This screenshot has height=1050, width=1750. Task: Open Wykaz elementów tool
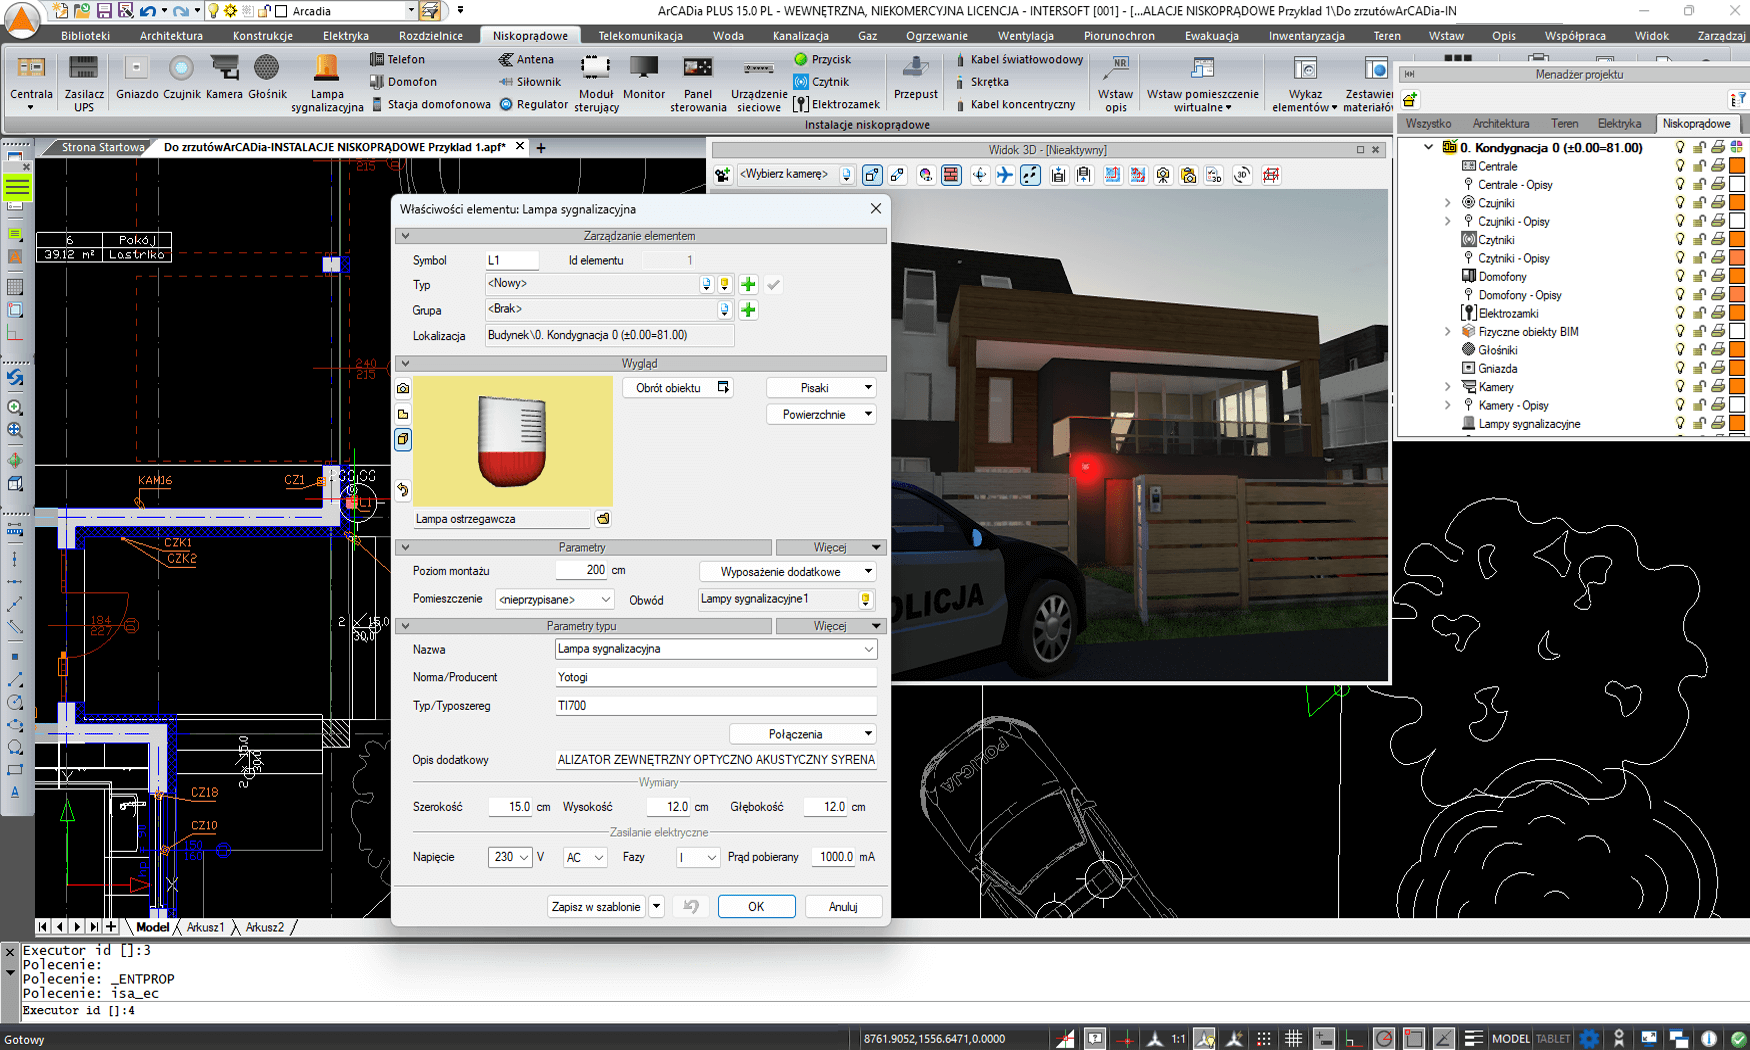(1305, 83)
